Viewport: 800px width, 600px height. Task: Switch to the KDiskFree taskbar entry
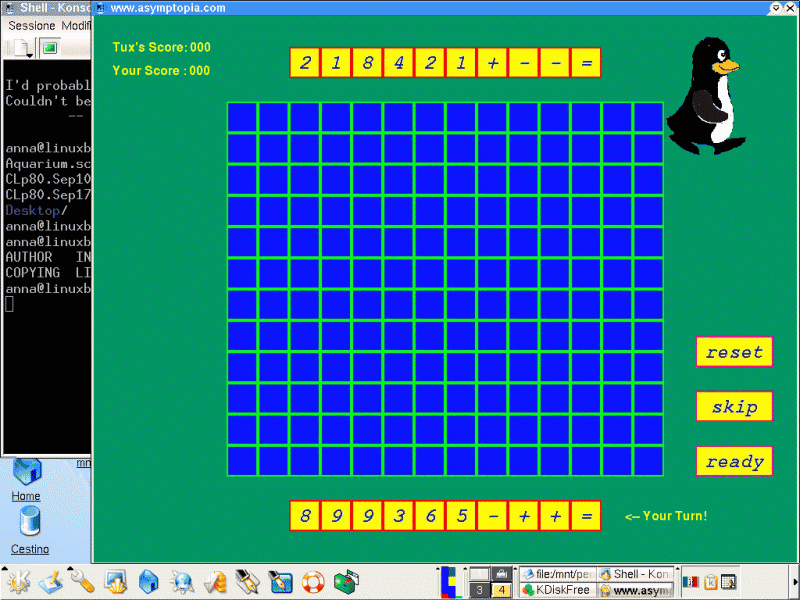558,590
